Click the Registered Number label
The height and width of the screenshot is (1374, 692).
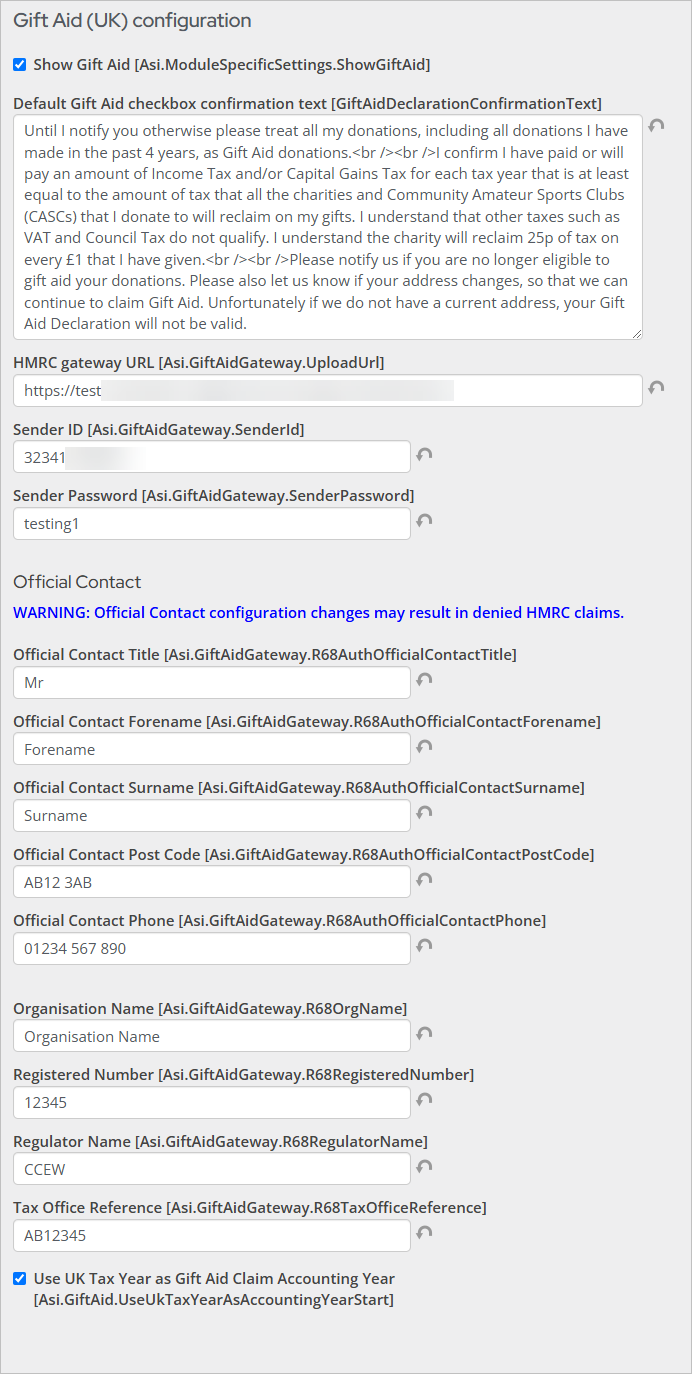243,1075
